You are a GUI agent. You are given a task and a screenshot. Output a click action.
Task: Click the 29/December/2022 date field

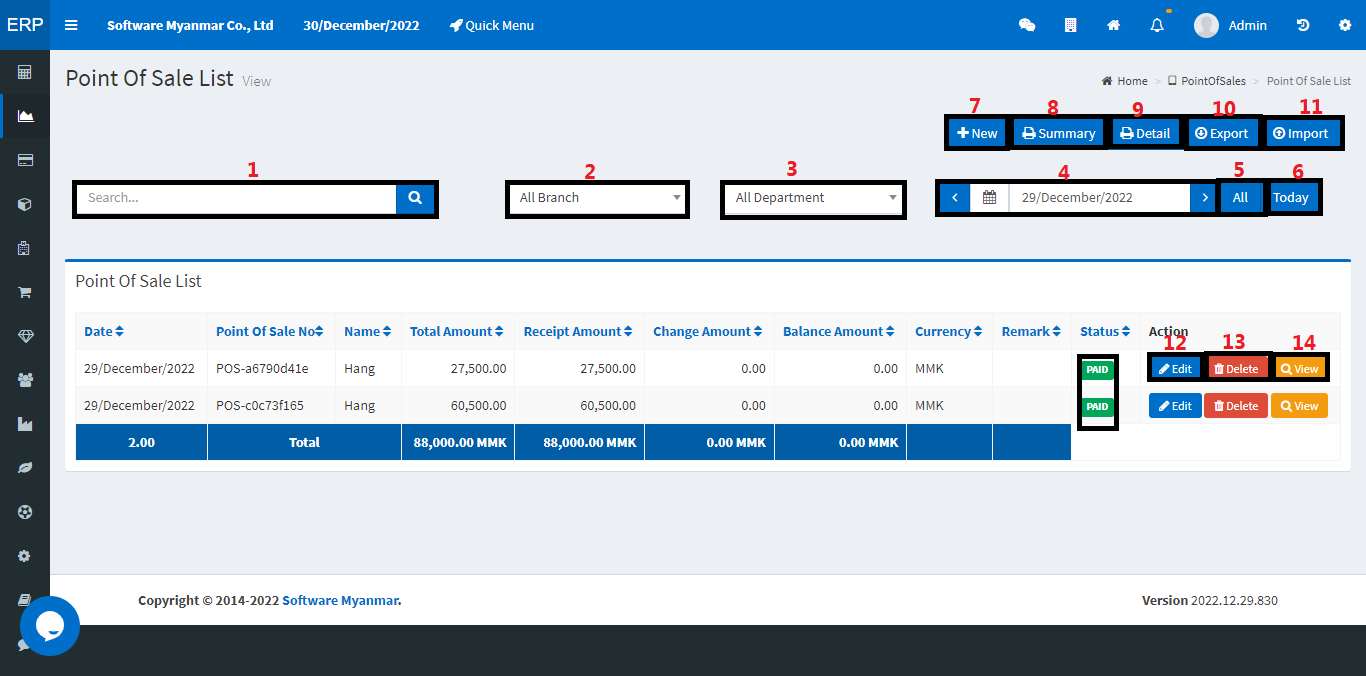1099,198
